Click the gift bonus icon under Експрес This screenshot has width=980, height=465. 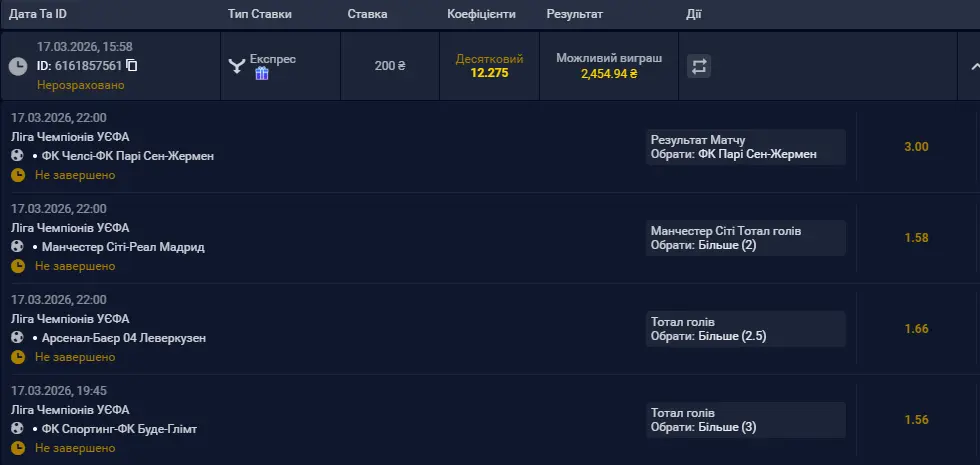[262, 73]
